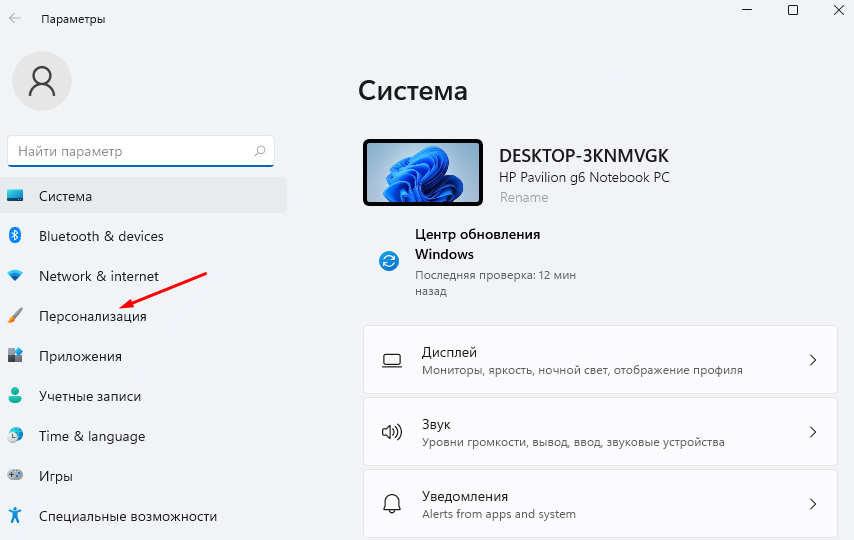
Task: Open the Уведомления settings card
Action: pos(600,503)
